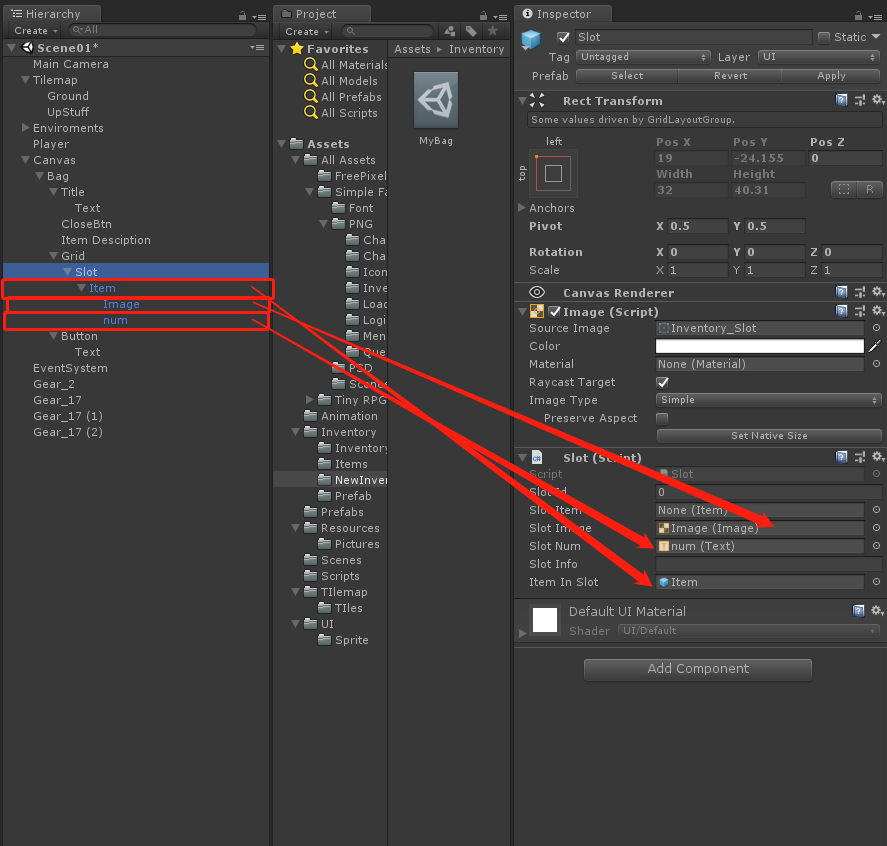Open the Canvas Renderer gear menu
887x846 pixels.
(x=877, y=292)
